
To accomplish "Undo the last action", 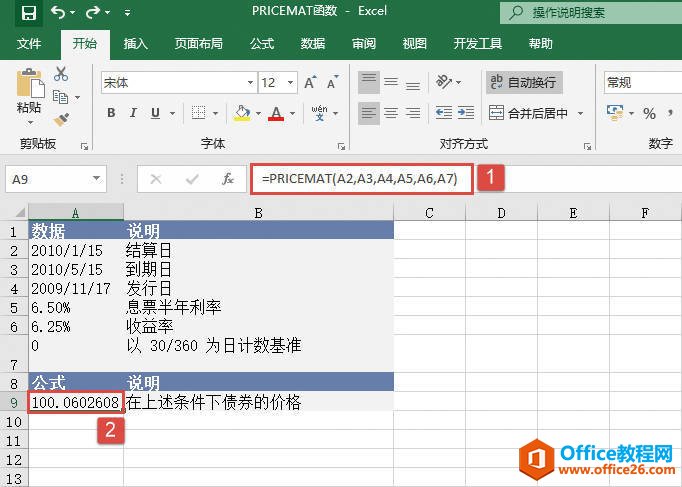I will click(x=58, y=13).
